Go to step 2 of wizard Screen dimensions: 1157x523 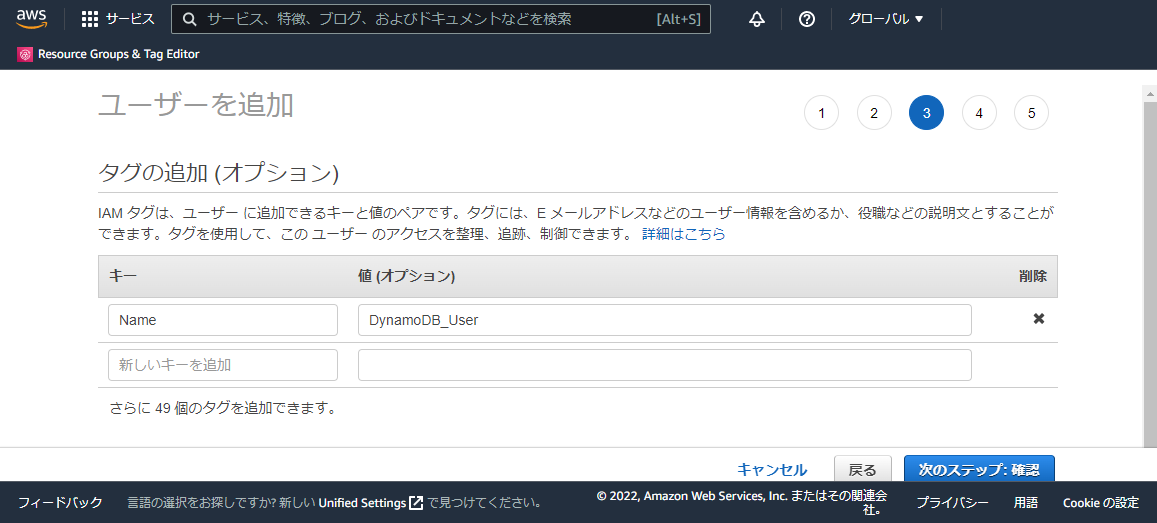click(x=874, y=113)
